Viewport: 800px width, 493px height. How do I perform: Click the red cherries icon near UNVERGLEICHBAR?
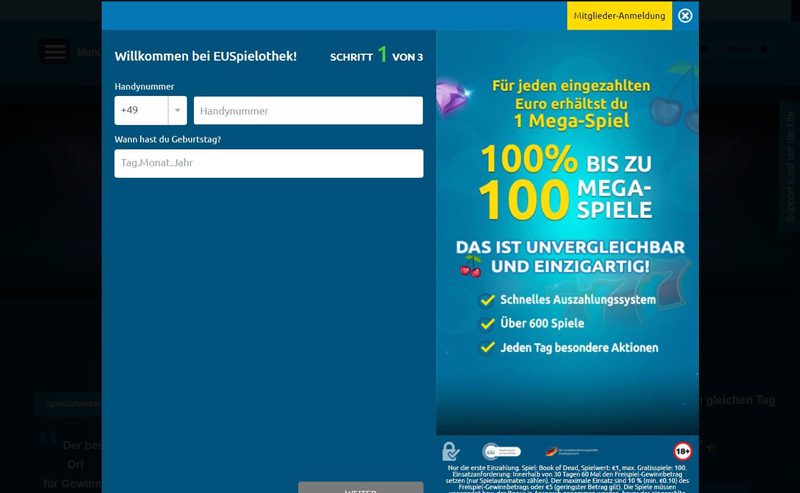tap(470, 267)
